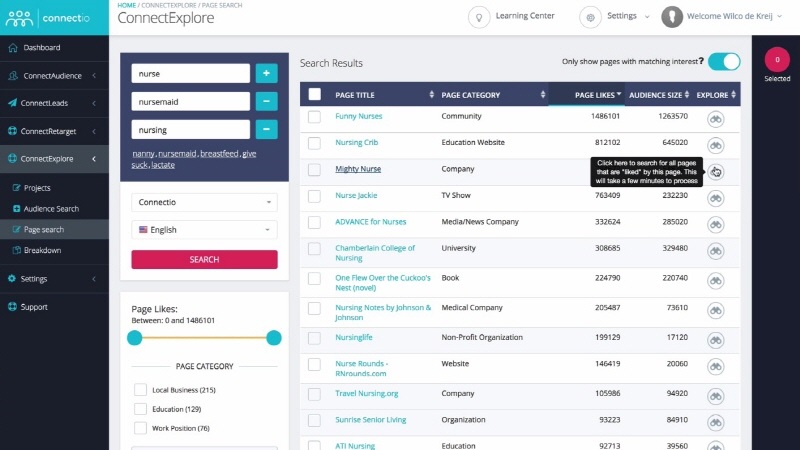Image resolution: width=800 pixels, height=450 pixels.
Task: Add a keyword with the plus button
Action: 266,73
